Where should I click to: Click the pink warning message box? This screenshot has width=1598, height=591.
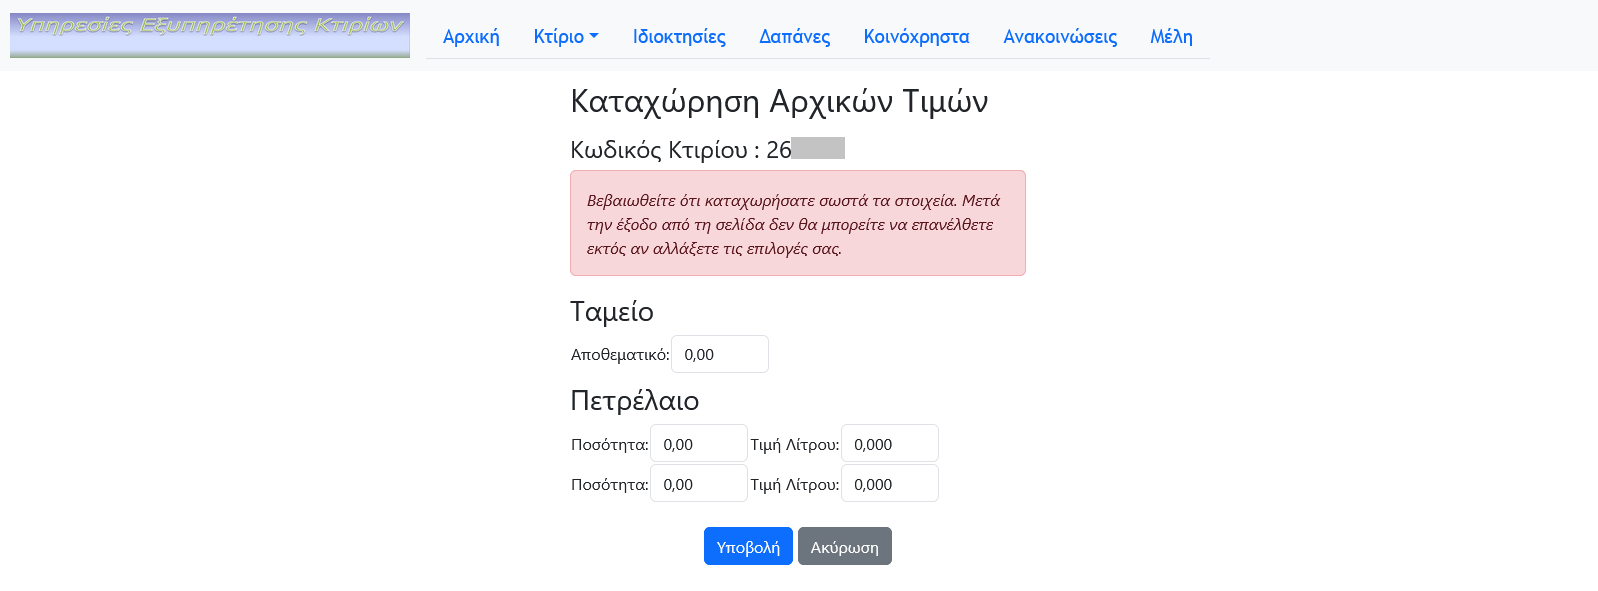coord(797,223)
